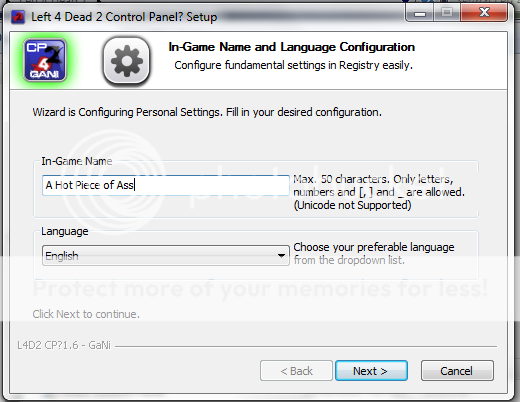Screen dimensions: 520x402
Task: Click the gear settings icon in header
Action: (x=126, y=60)
